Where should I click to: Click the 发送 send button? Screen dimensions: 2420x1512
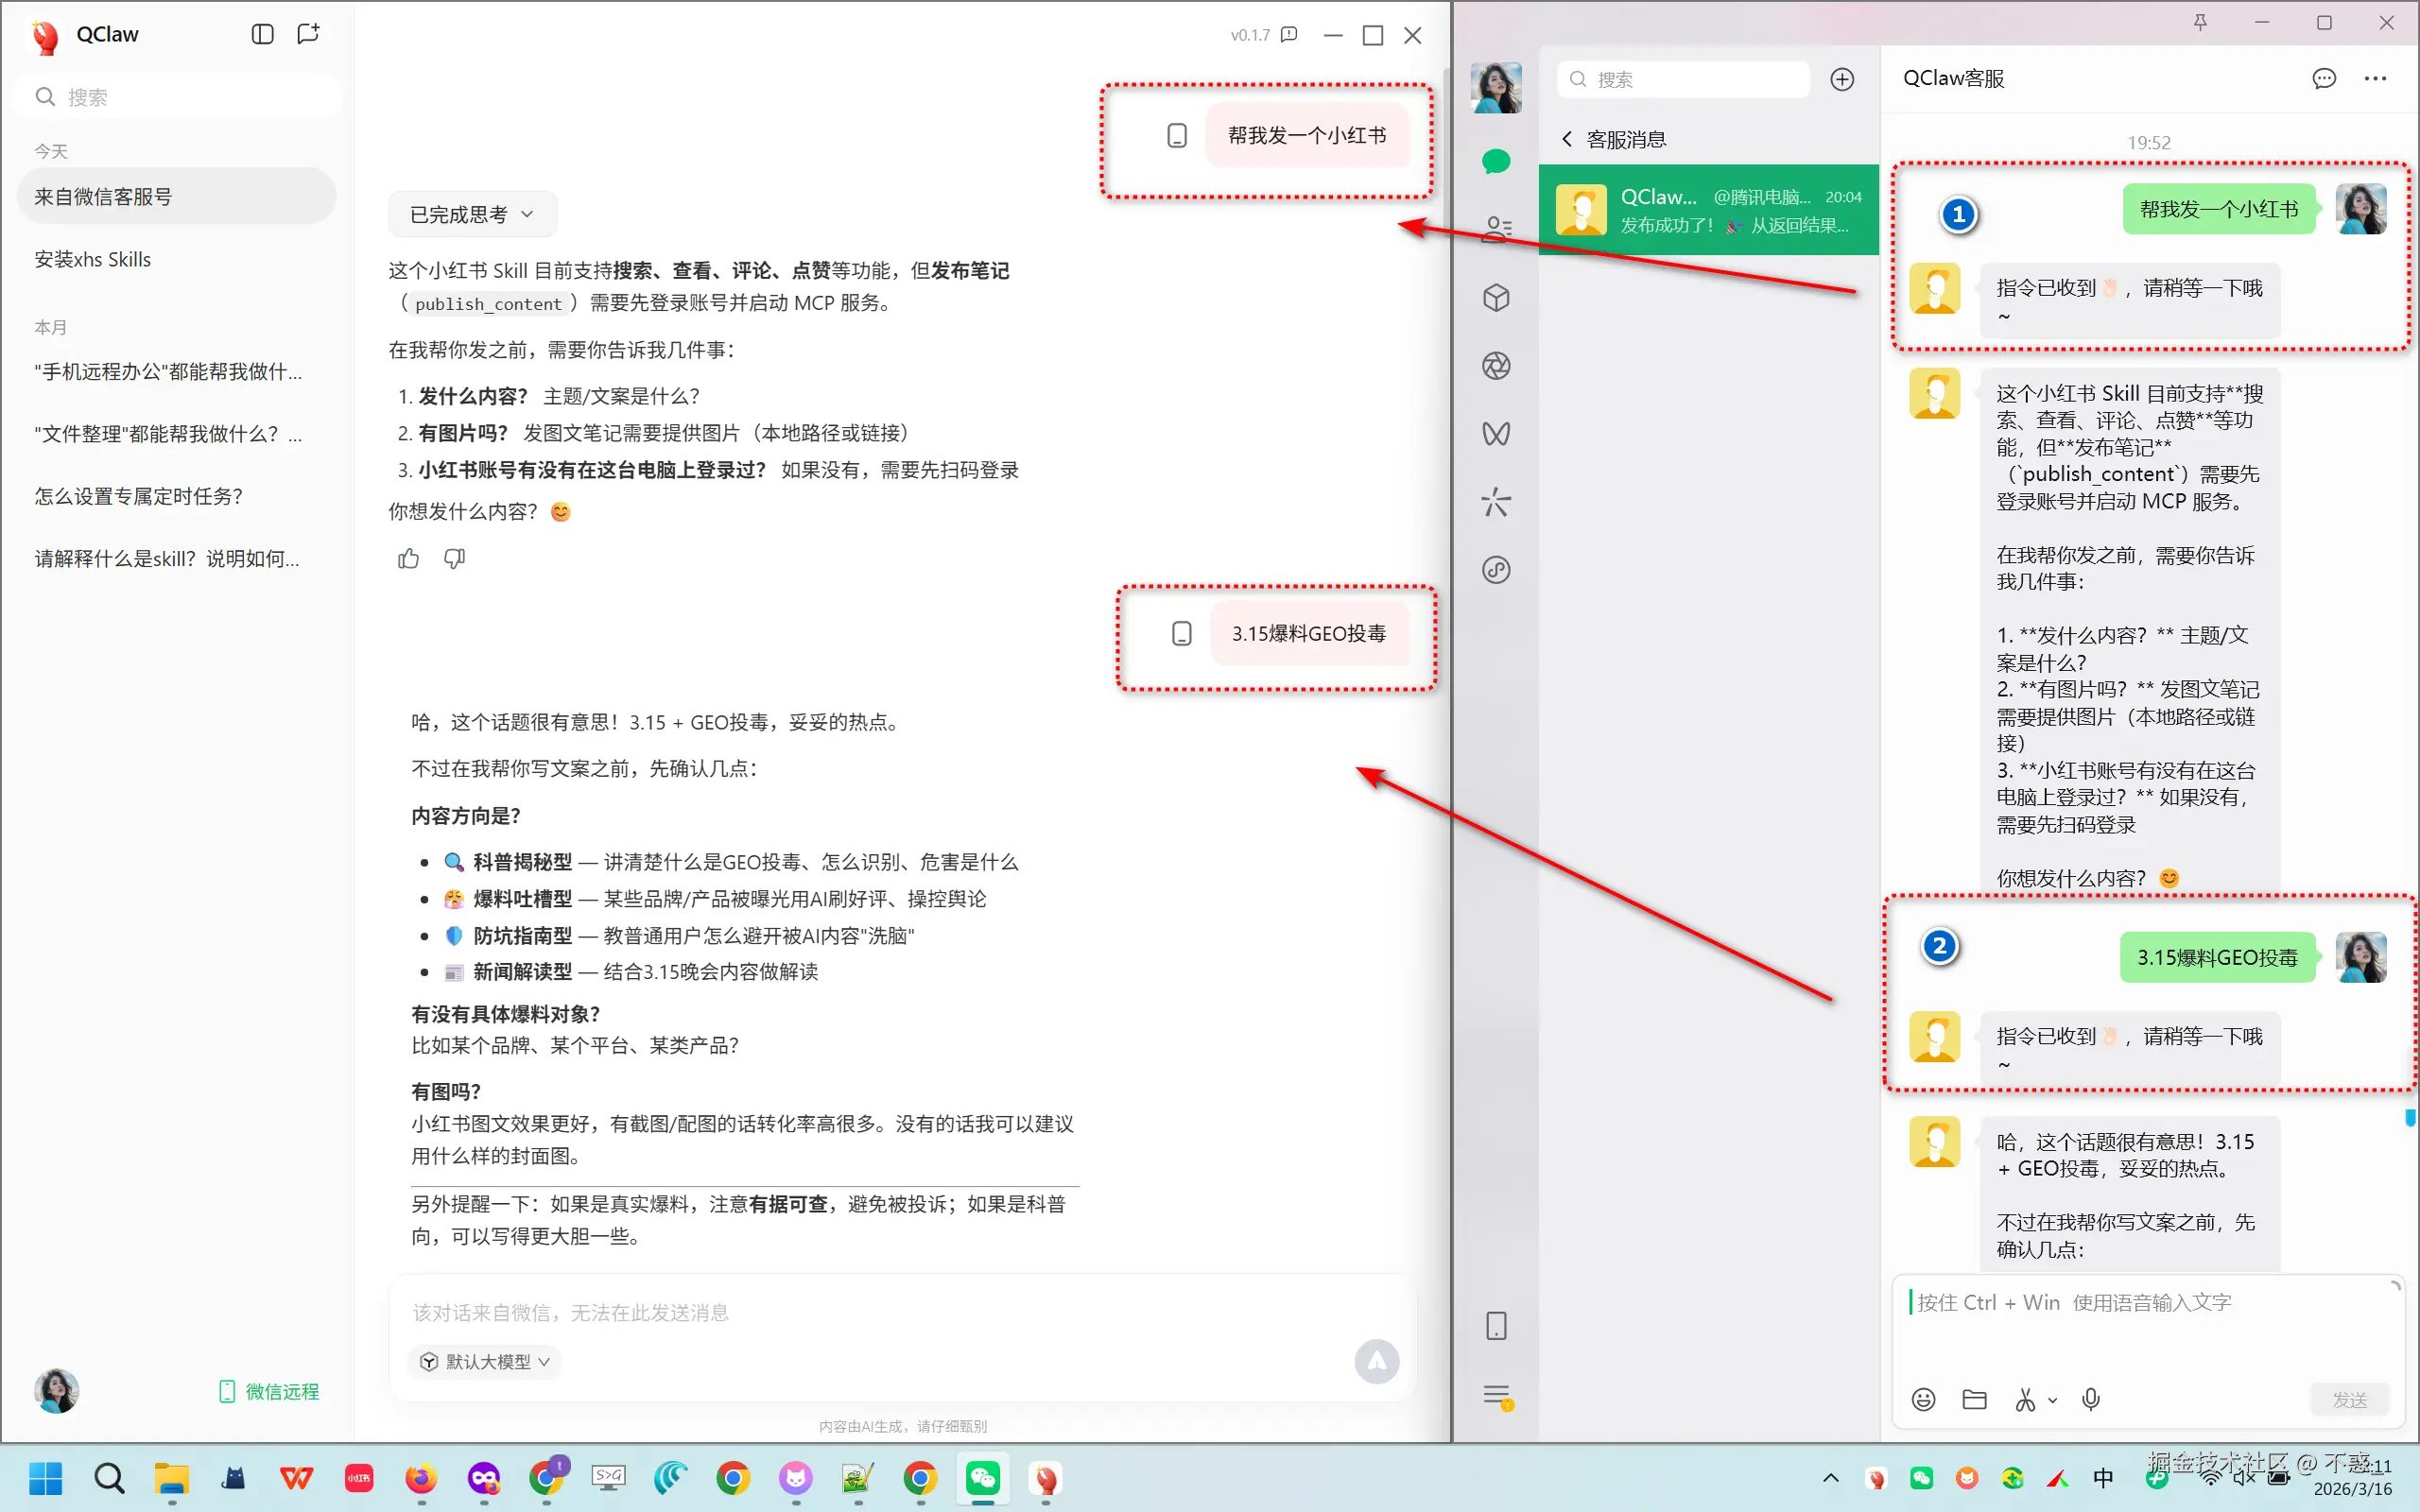coord(2349,1399)
